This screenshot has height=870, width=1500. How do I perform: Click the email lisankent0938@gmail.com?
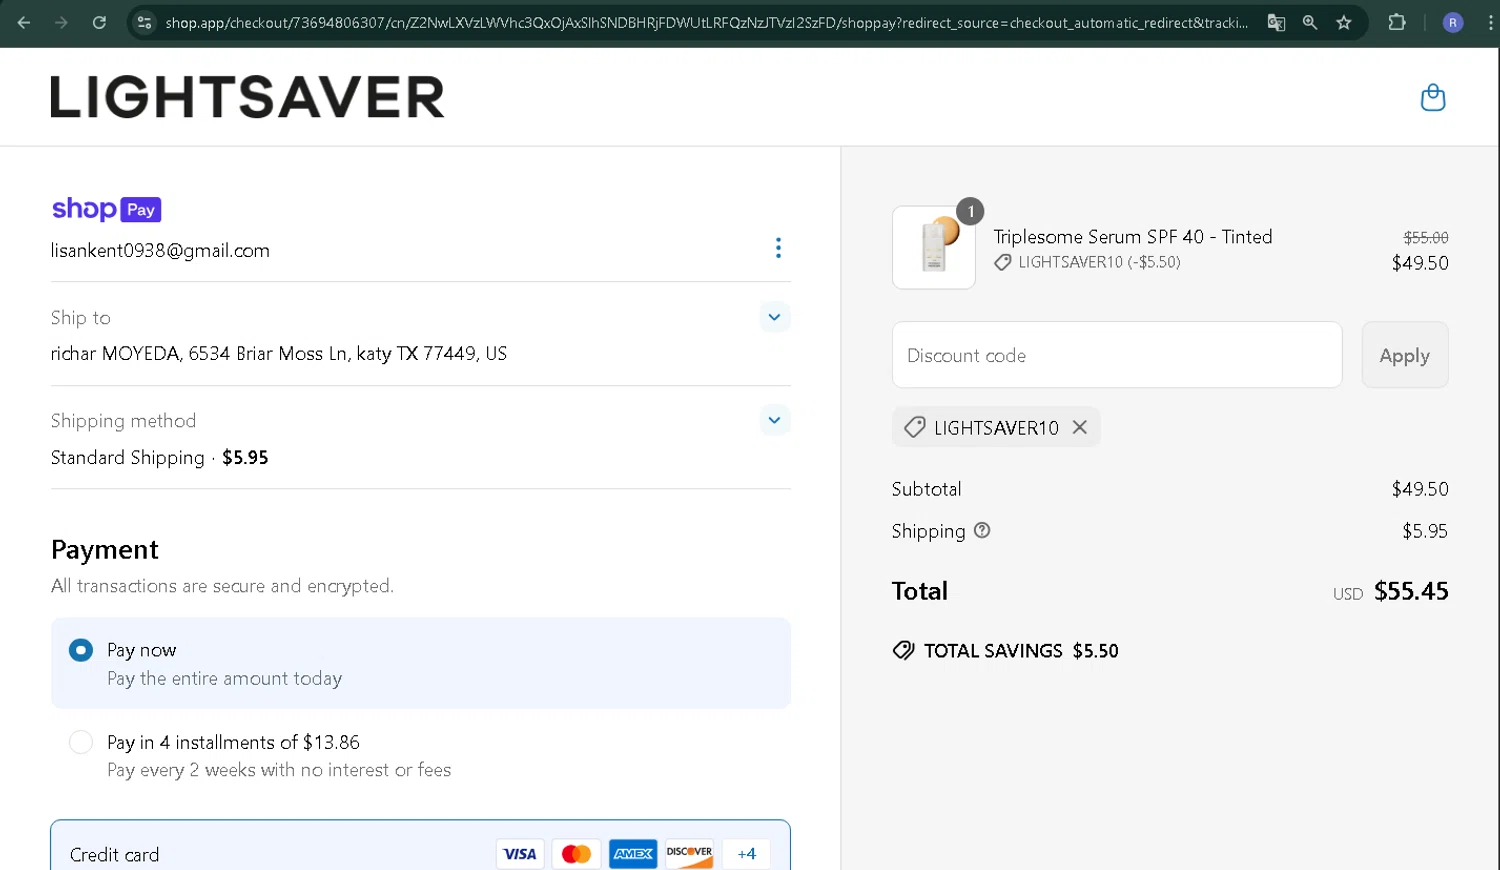[x=160, y=251]
